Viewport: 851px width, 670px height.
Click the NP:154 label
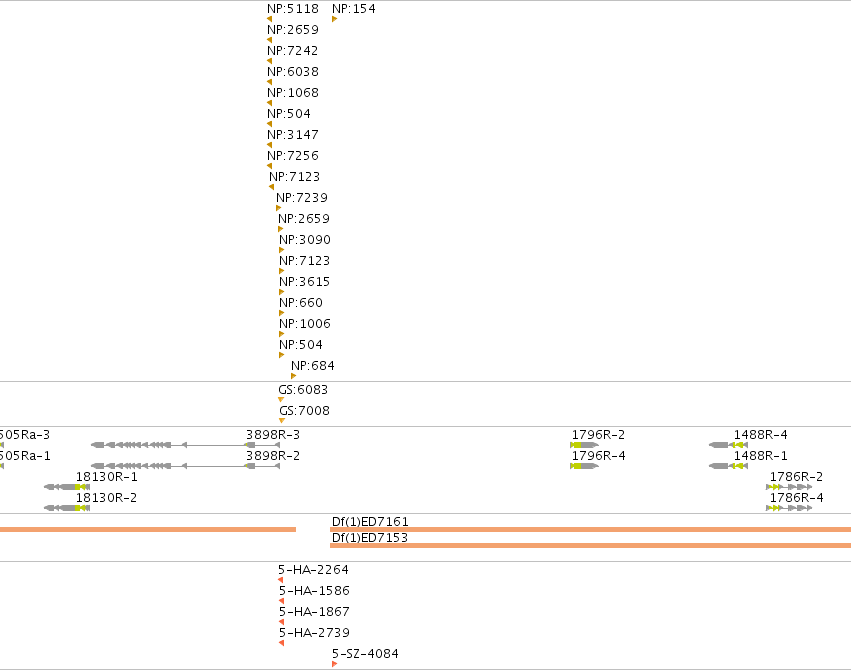point(354,9)
